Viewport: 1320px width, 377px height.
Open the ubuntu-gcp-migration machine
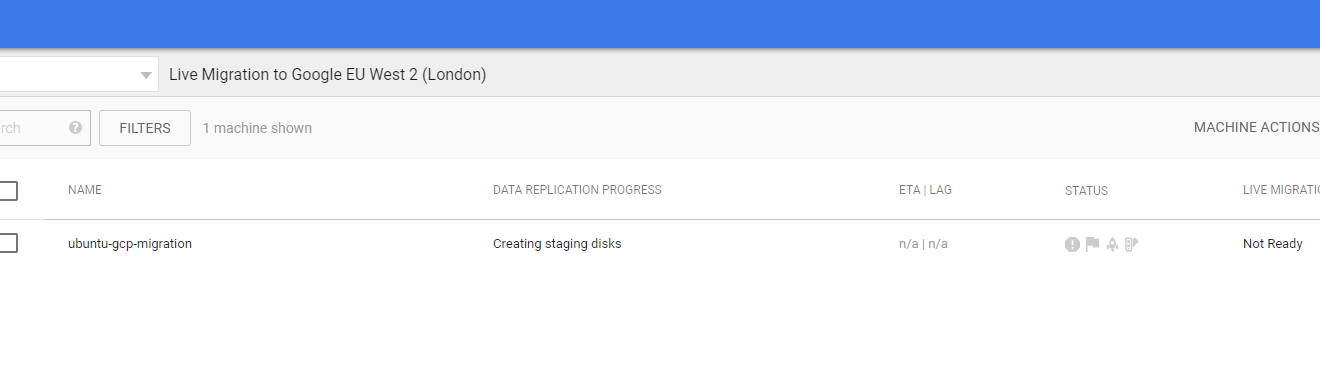pyautogui.click(x=130, y=244)
